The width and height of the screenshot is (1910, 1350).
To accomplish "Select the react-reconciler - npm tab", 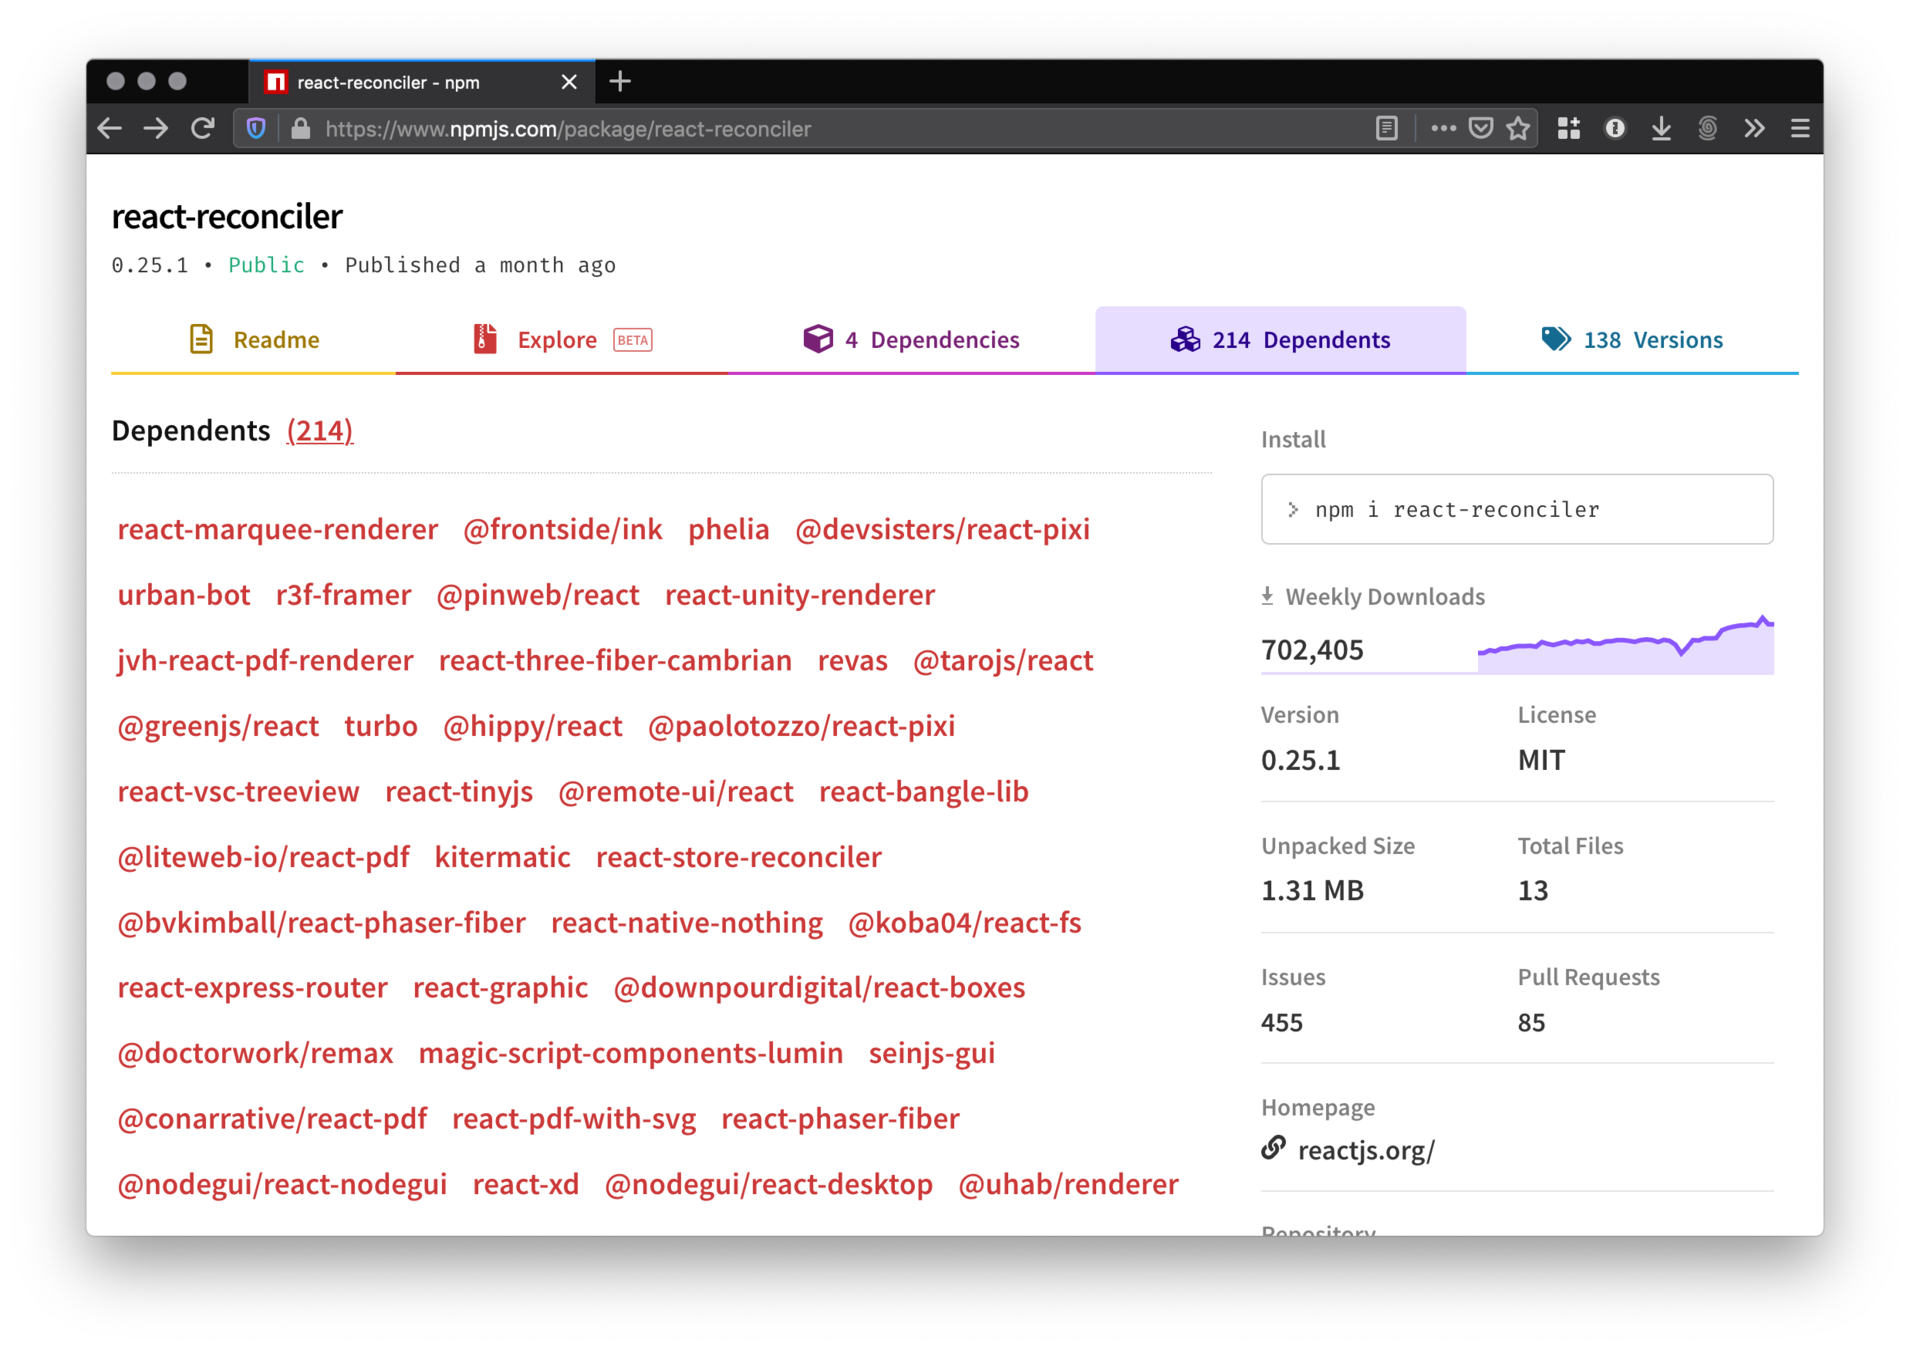I will click(x=421, y=82).
